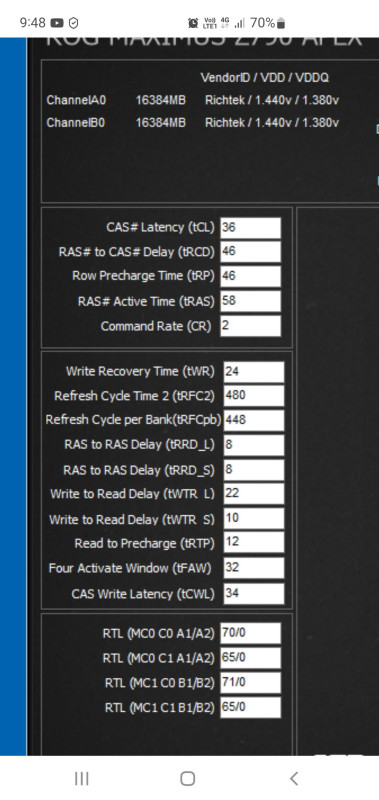
Task: Click the tRRD_S value field
Action: point(254,469)
